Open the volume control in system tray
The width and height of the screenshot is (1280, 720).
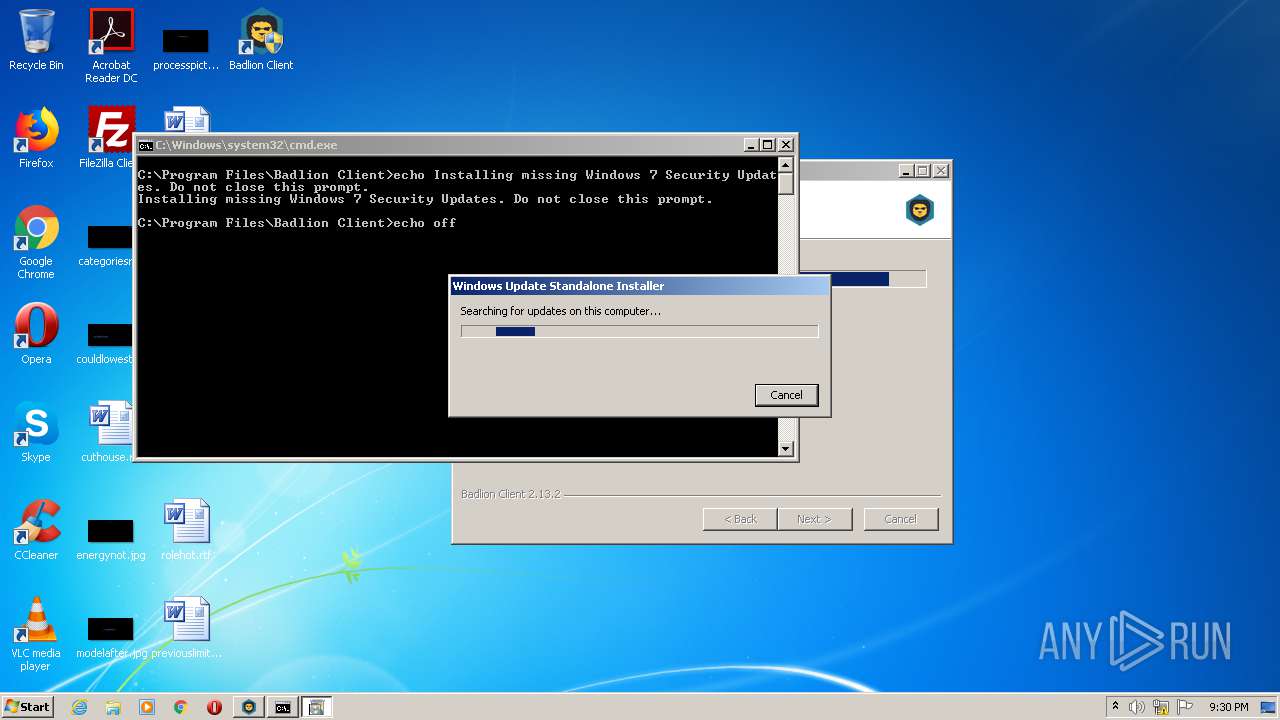(1137, 707)
